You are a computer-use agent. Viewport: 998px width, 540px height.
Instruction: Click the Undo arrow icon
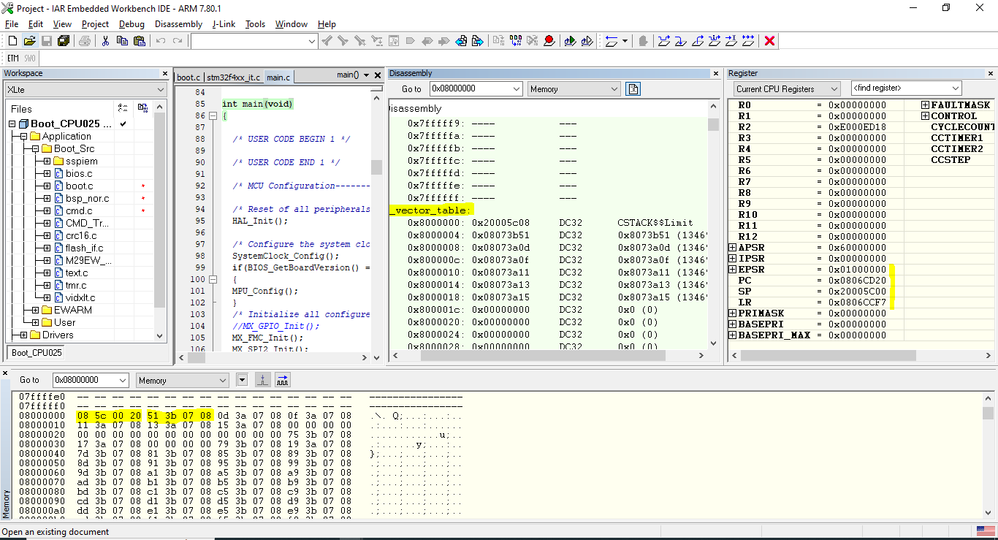[x=161, y=41]
